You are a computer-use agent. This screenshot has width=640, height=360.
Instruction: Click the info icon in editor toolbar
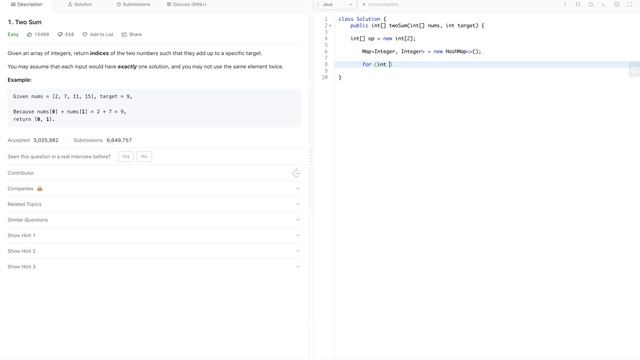tap(565, 4)
